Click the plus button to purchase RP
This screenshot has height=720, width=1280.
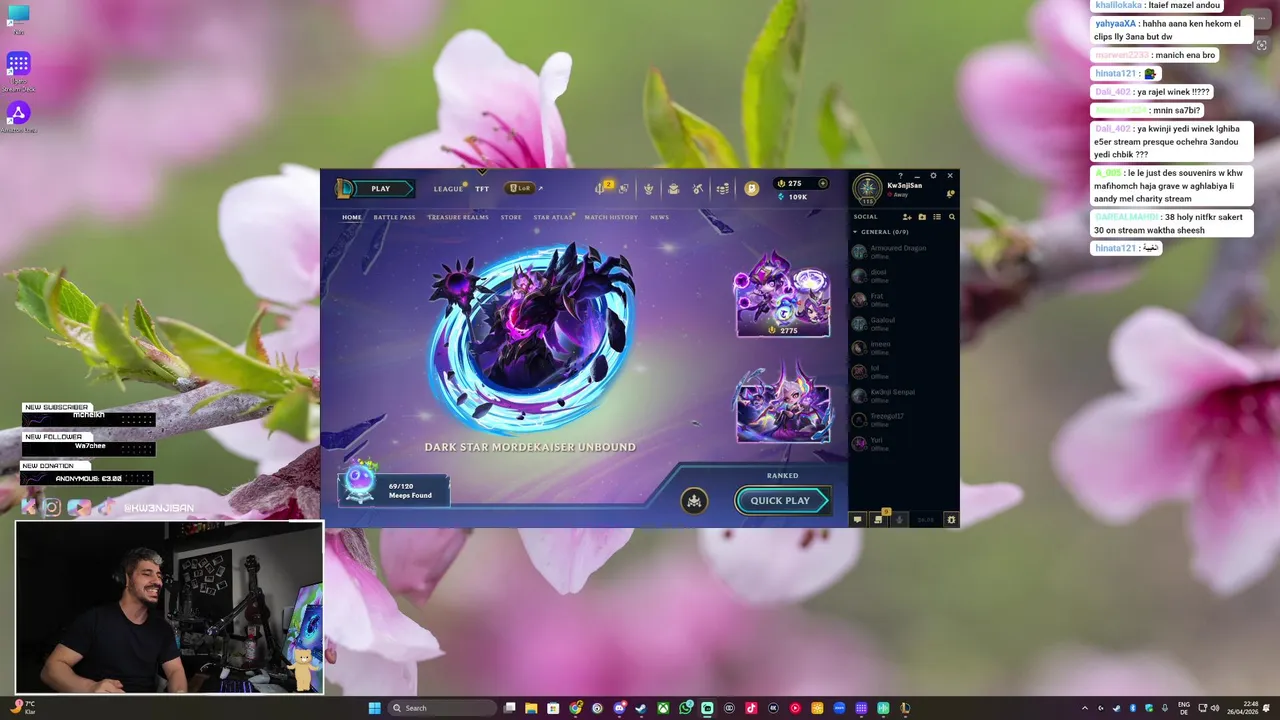tap(823, 183)
